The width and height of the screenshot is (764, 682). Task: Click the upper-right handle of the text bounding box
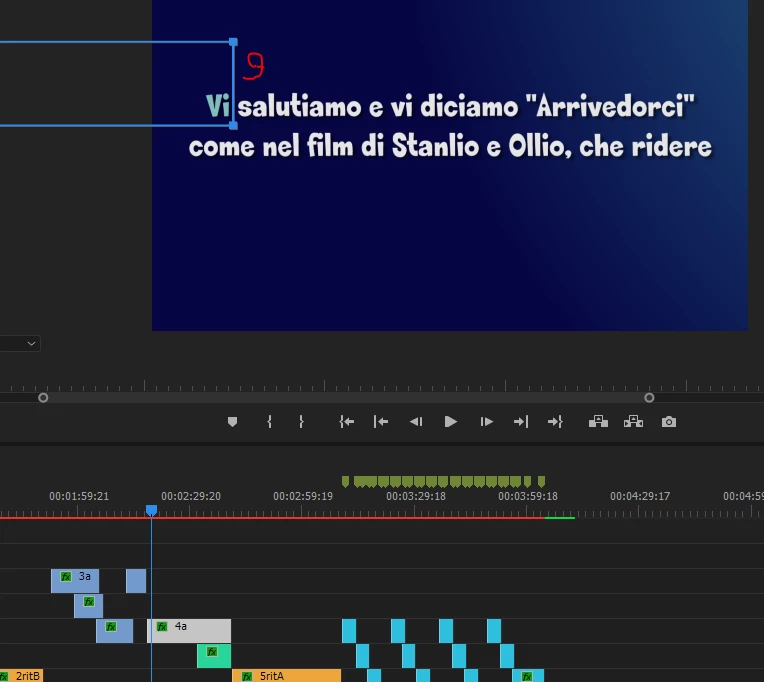pos(233,42)
